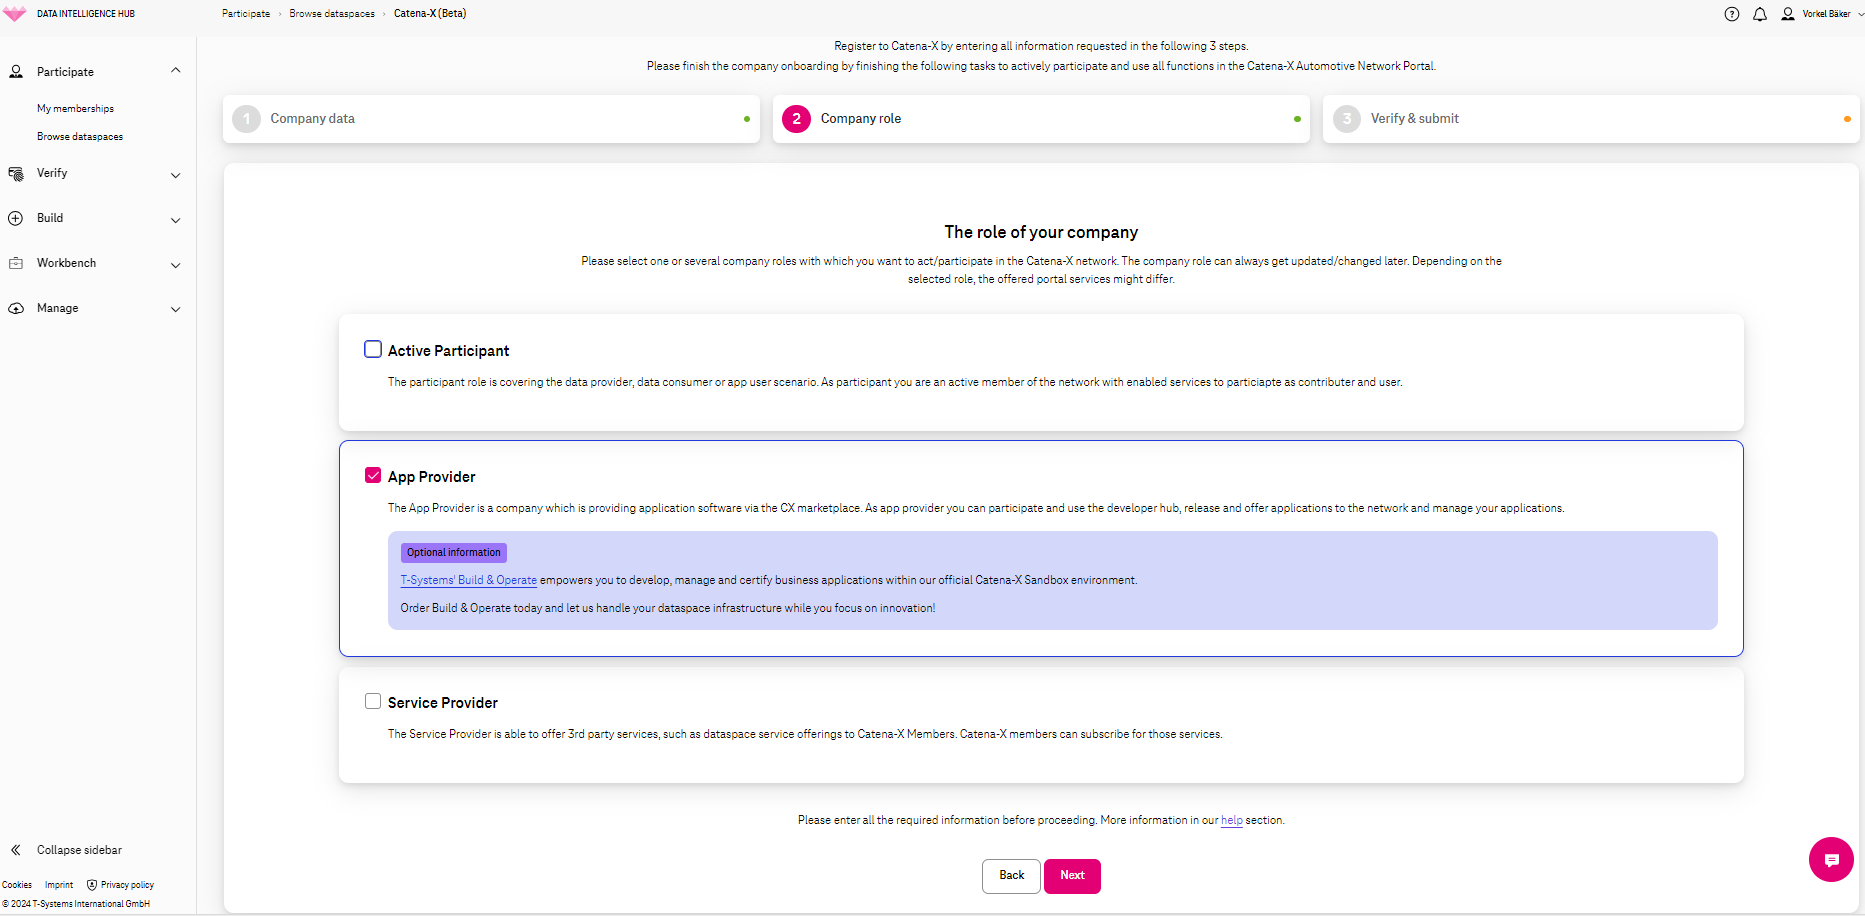Image resolution: width=1865 pixels, height=916 pixels.
Task: Click the Service Provider heading
Action: pyautogui.click(x=443, y=703)
